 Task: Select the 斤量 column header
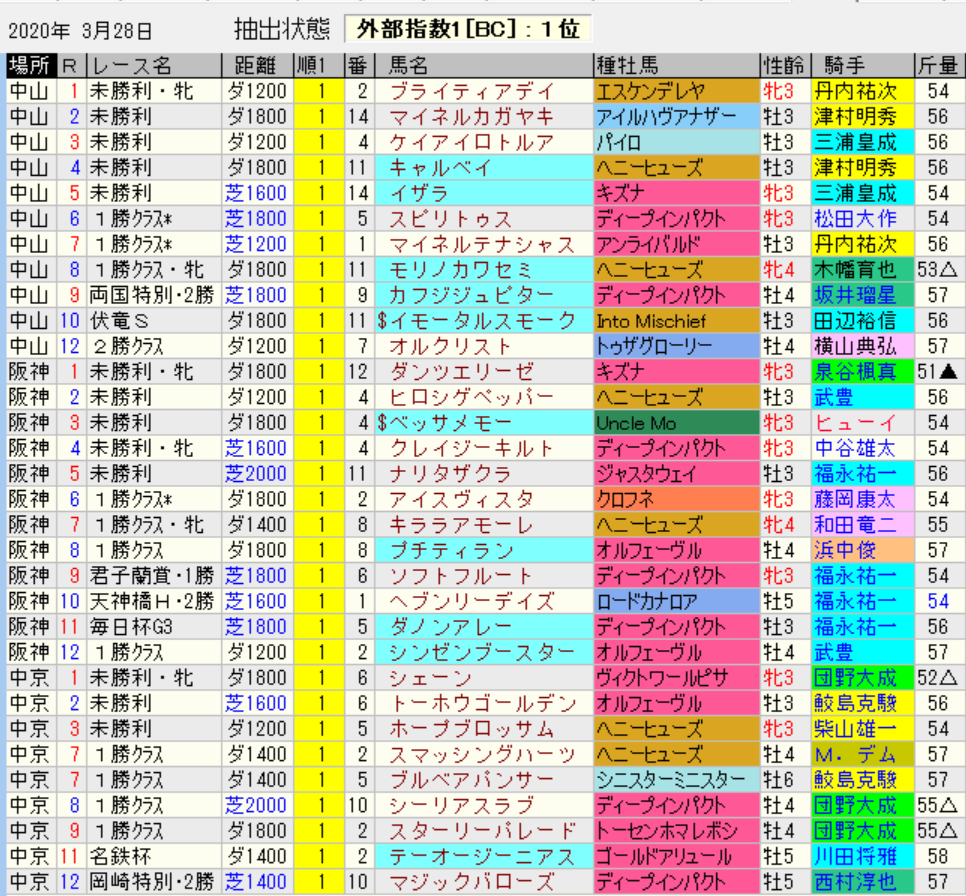938,66
